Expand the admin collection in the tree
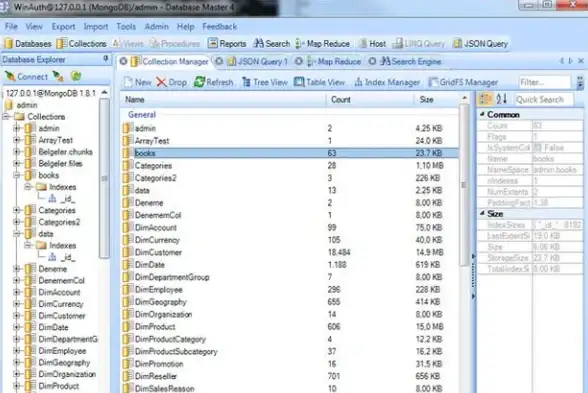Image resolution: width=588 pixels, height=393 pixels. [x=16, y=129]
